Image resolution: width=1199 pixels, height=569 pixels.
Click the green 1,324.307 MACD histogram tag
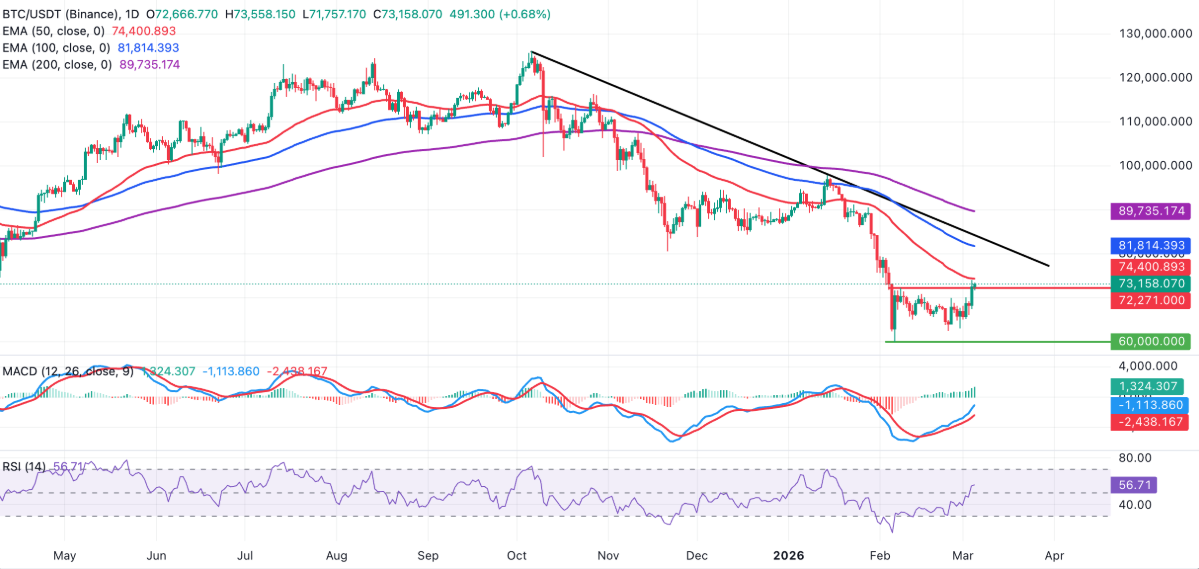point(1148,386)
